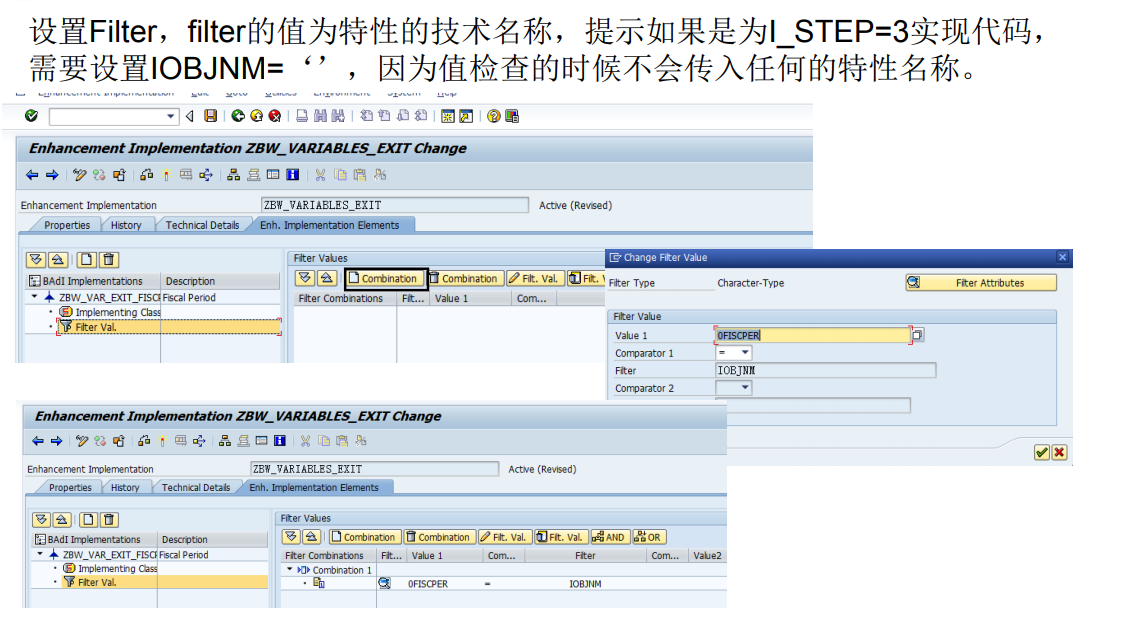Open help using the question mark toolbar icon
Image resolution: width=1132 pixels, height=622 pixels.
click(493, 115)
